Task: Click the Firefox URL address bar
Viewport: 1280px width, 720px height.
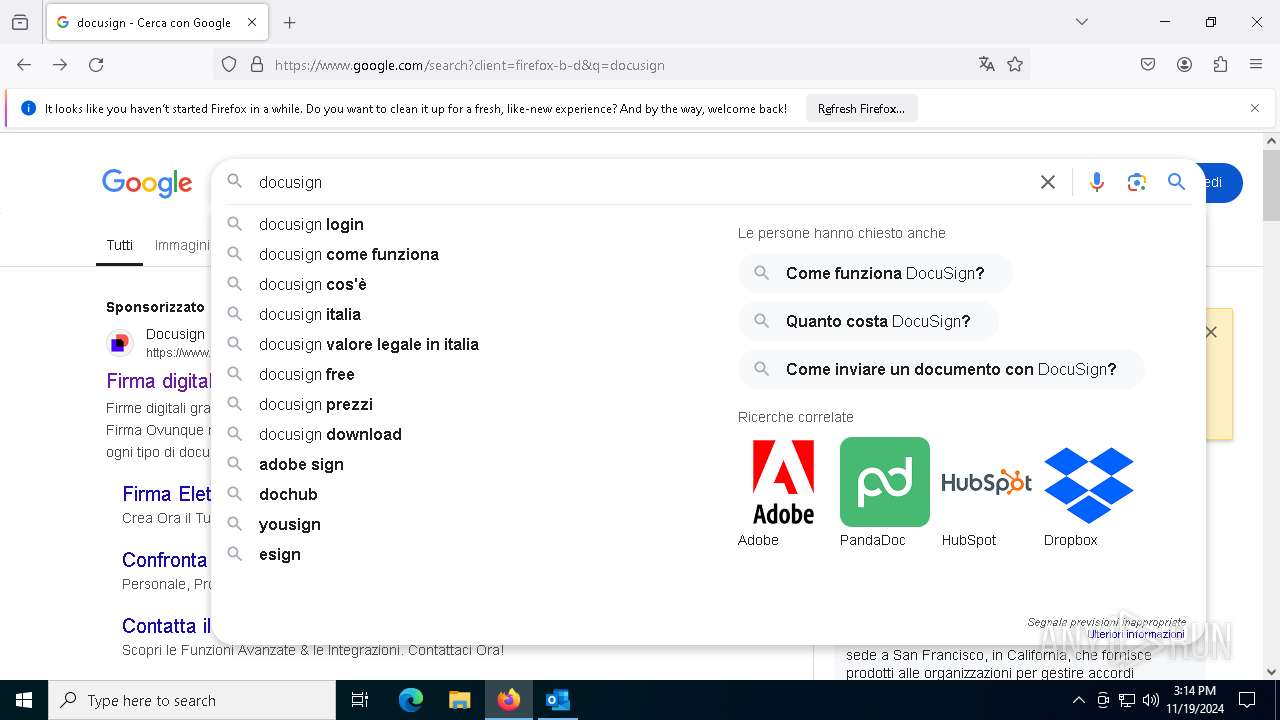Action: [620, 65]
